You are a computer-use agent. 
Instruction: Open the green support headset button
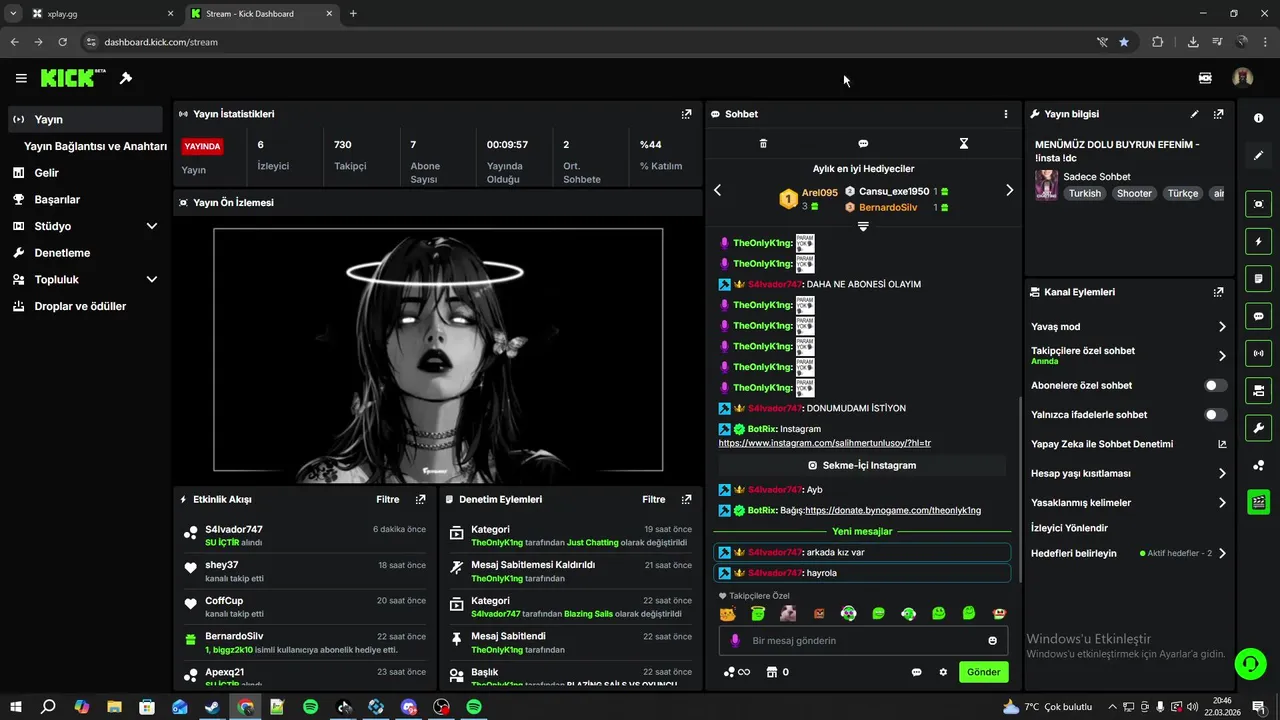pyautogui.click(x=1249, y=663)
